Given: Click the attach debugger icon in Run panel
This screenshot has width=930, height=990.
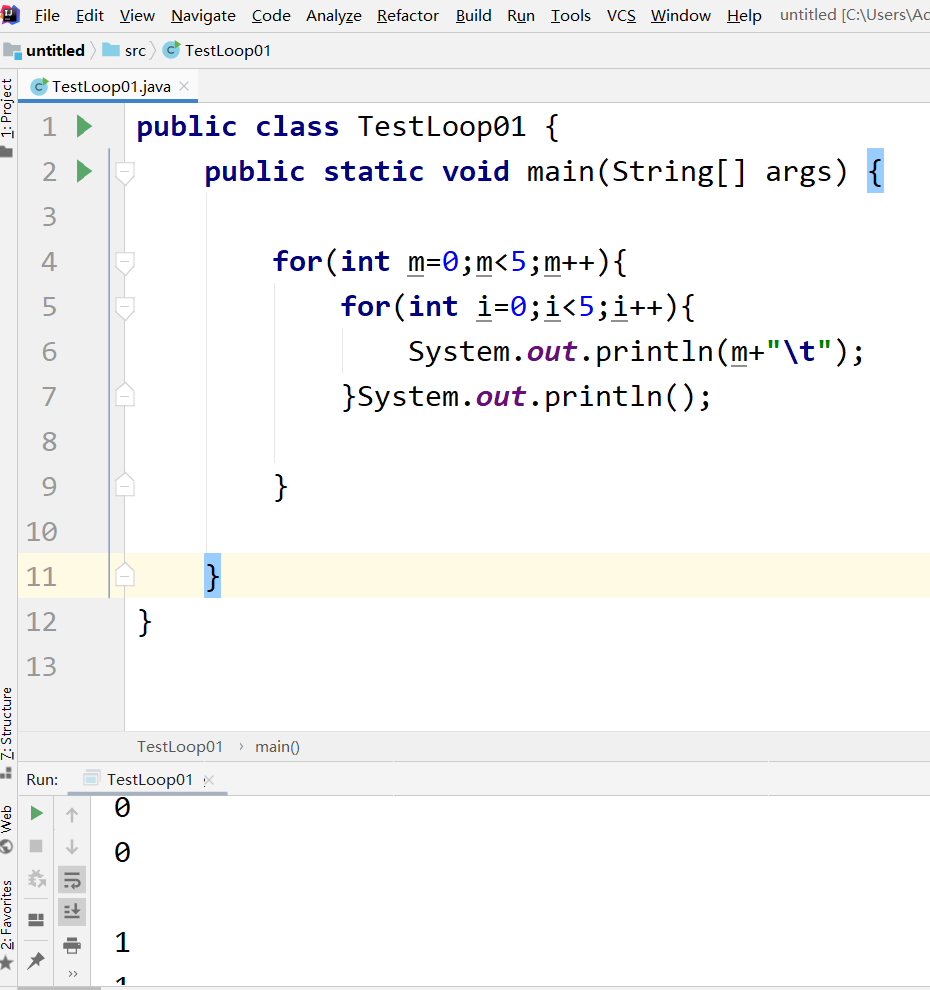Looking at the screenshot, I should tap(37, 878).
